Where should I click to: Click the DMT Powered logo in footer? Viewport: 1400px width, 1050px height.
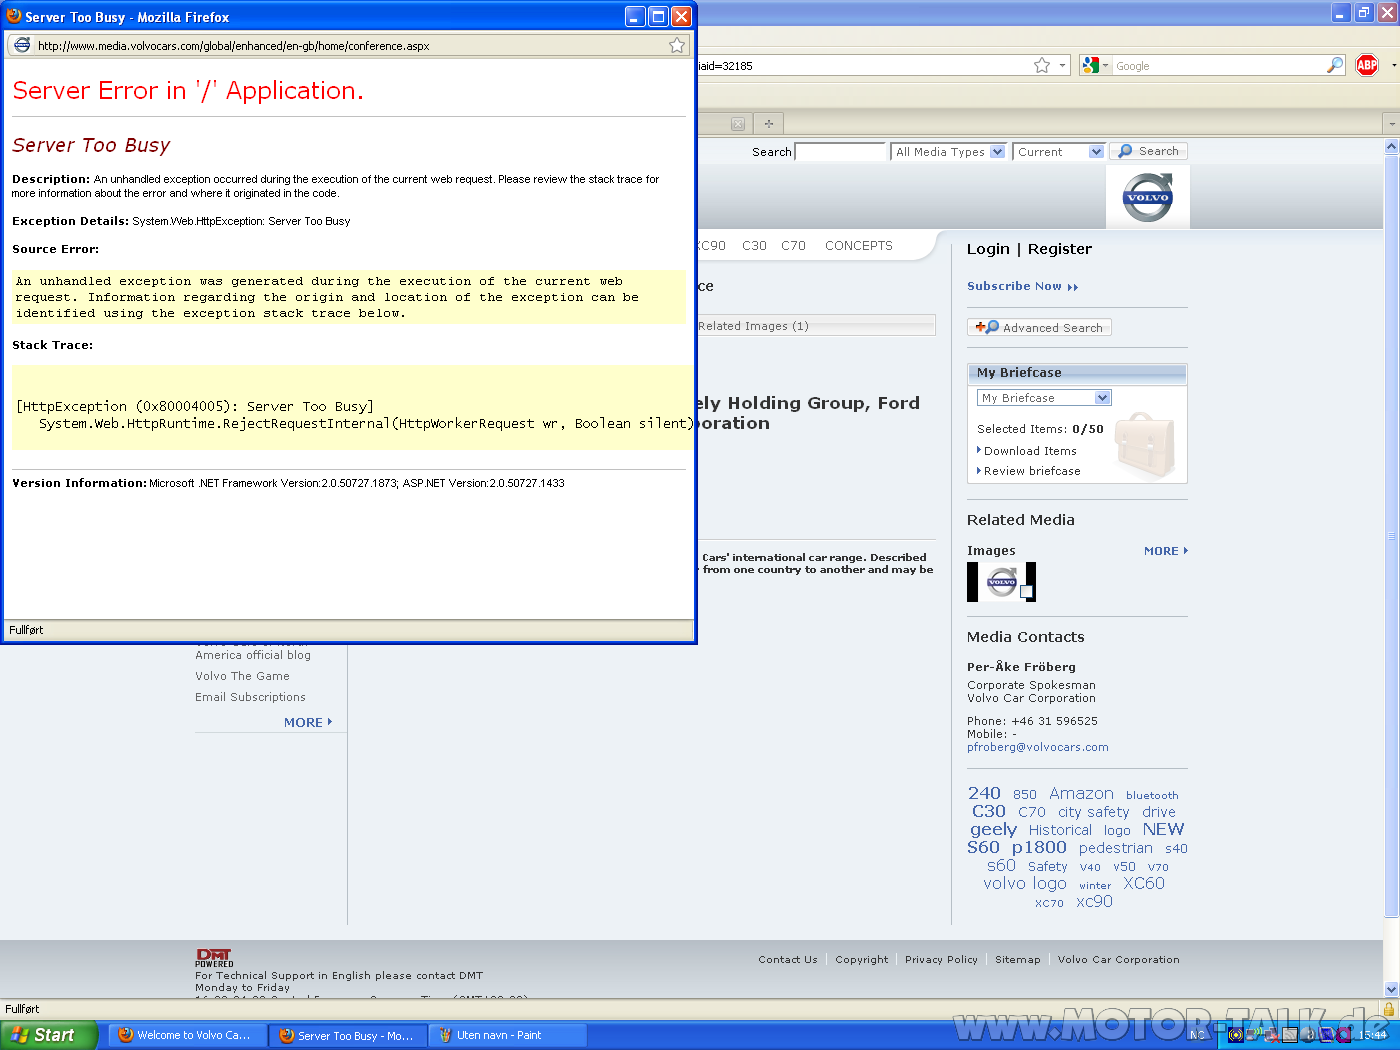pyautogui.click(x=214, y=958)
